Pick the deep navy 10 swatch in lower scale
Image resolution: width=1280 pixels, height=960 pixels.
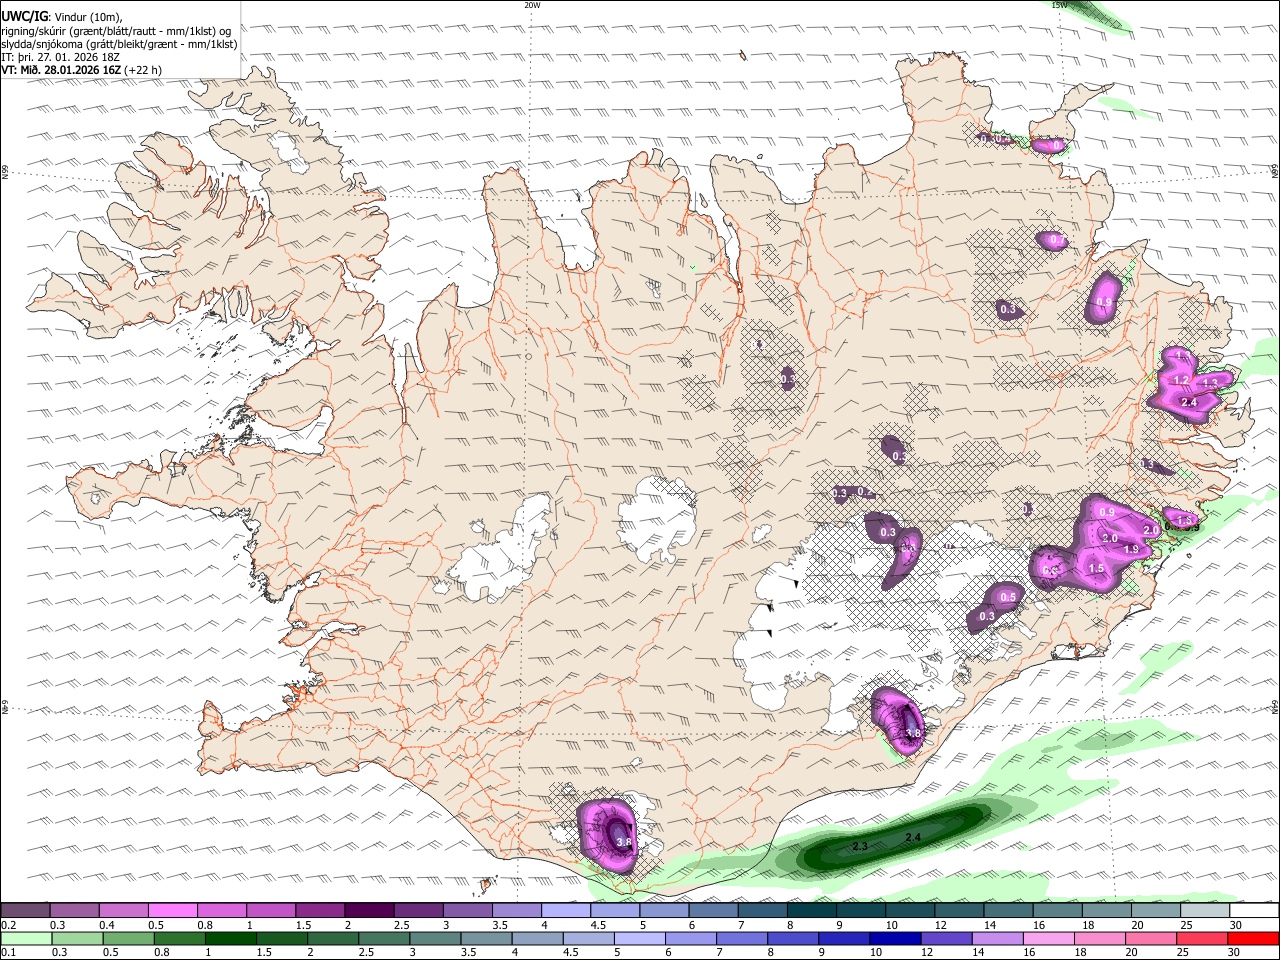click(895, 939)
